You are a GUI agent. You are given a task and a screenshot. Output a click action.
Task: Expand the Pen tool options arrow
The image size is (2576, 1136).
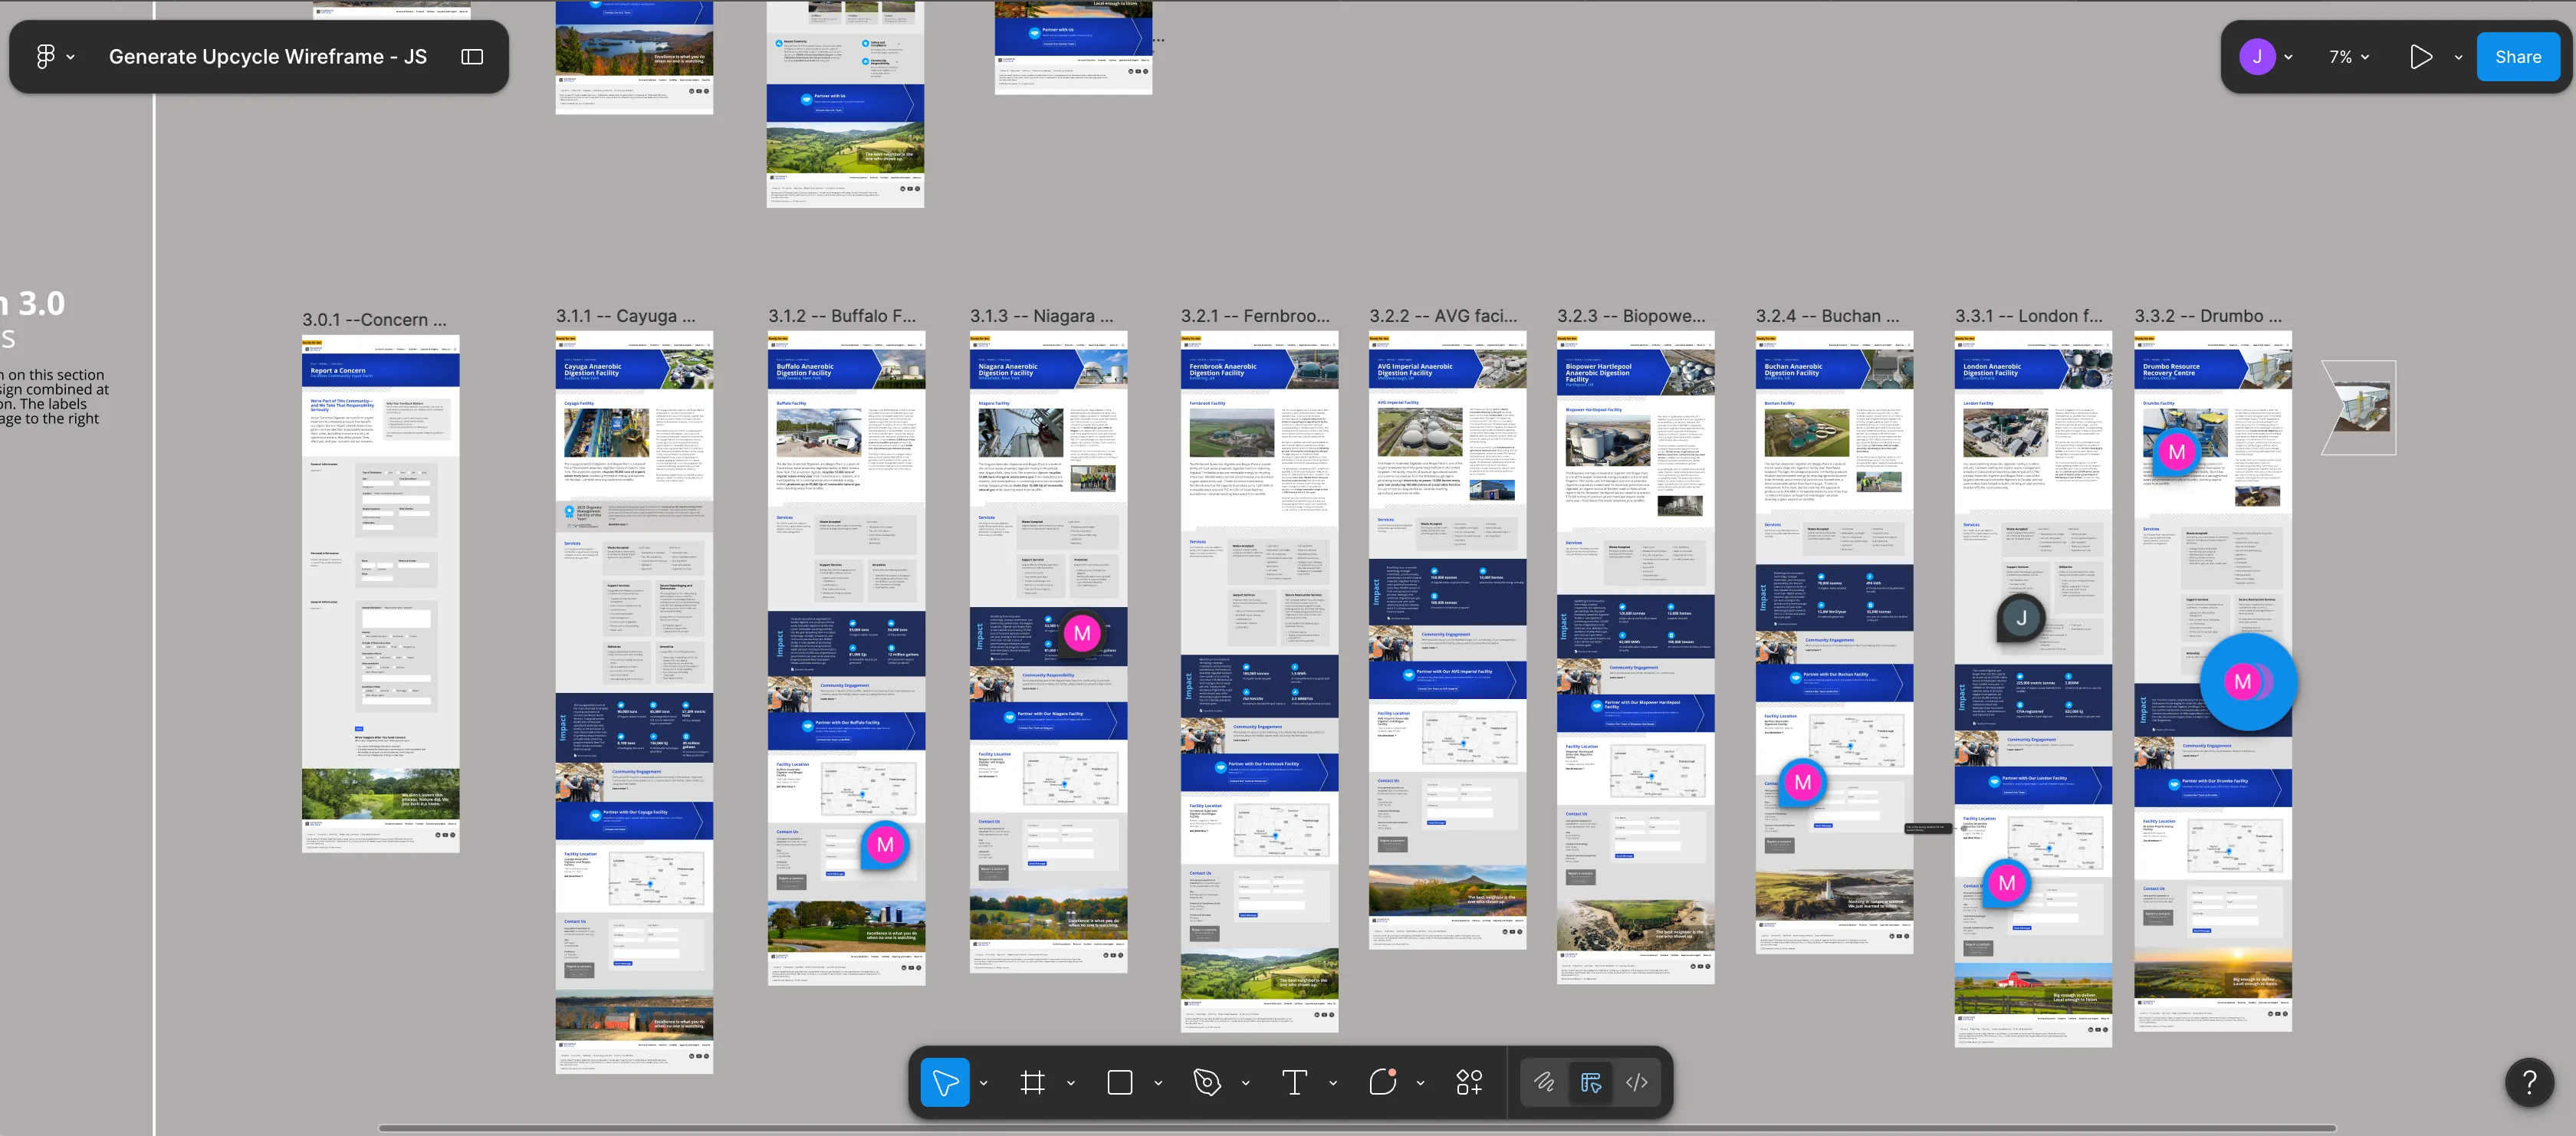click(1245, 1083)
